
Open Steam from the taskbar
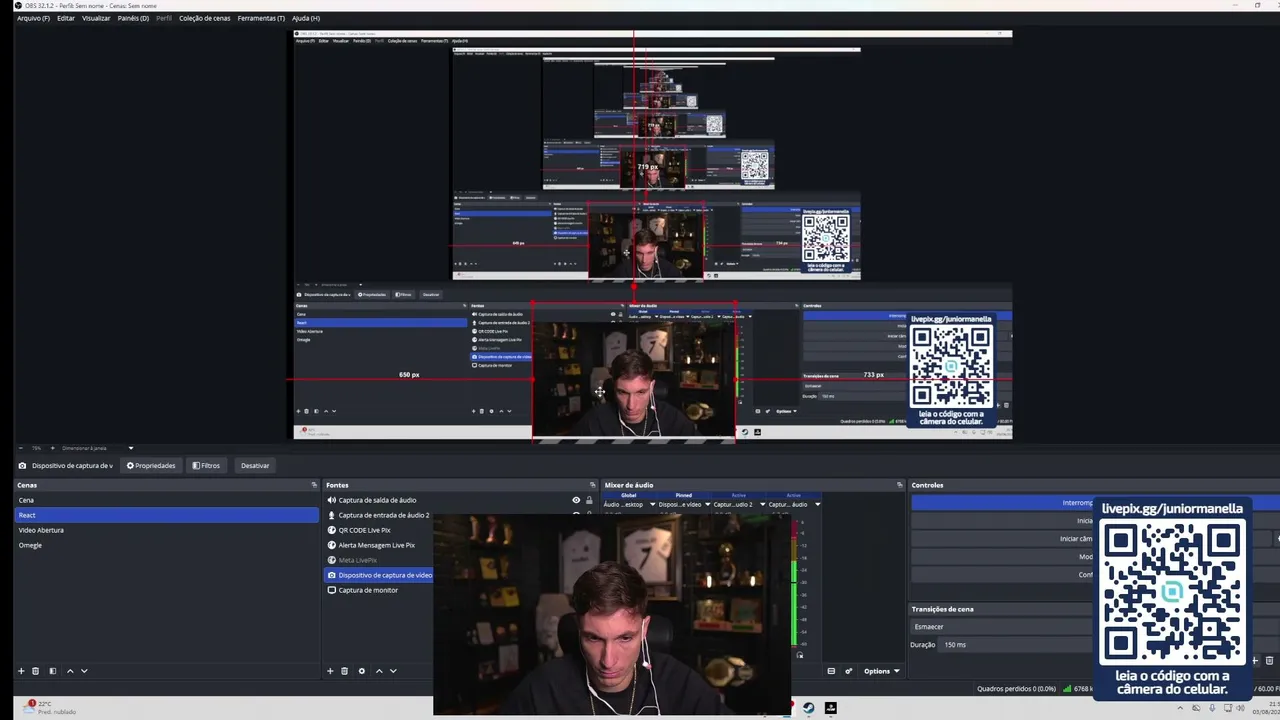click(x=809, y=708)
